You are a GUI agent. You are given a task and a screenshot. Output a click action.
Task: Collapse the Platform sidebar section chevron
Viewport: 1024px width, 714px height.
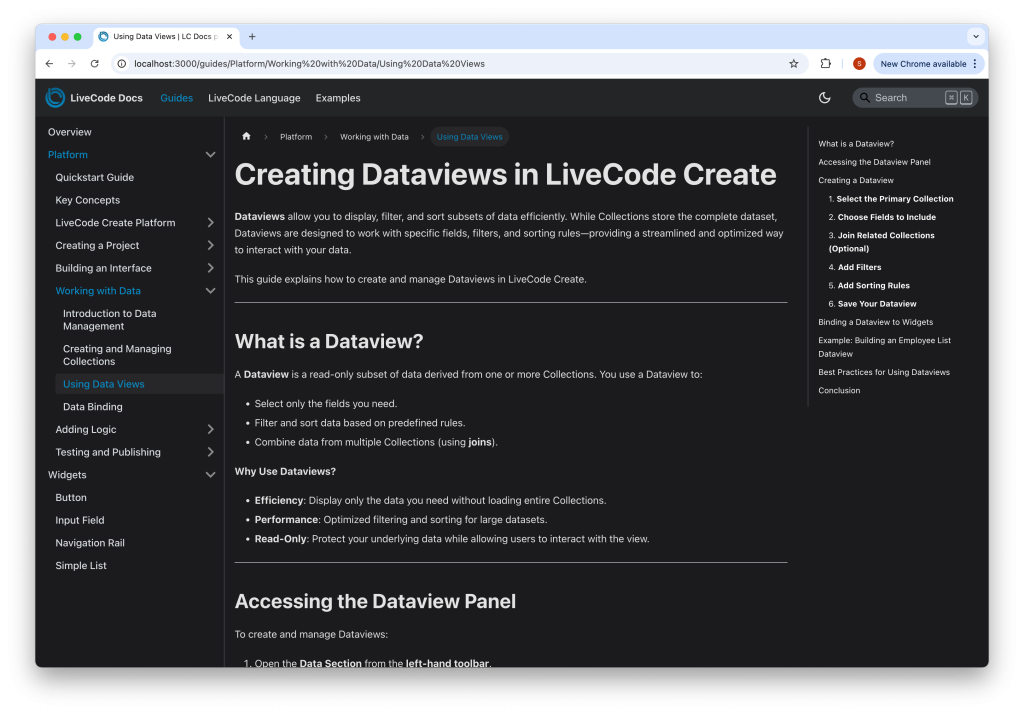coord(210,155)
